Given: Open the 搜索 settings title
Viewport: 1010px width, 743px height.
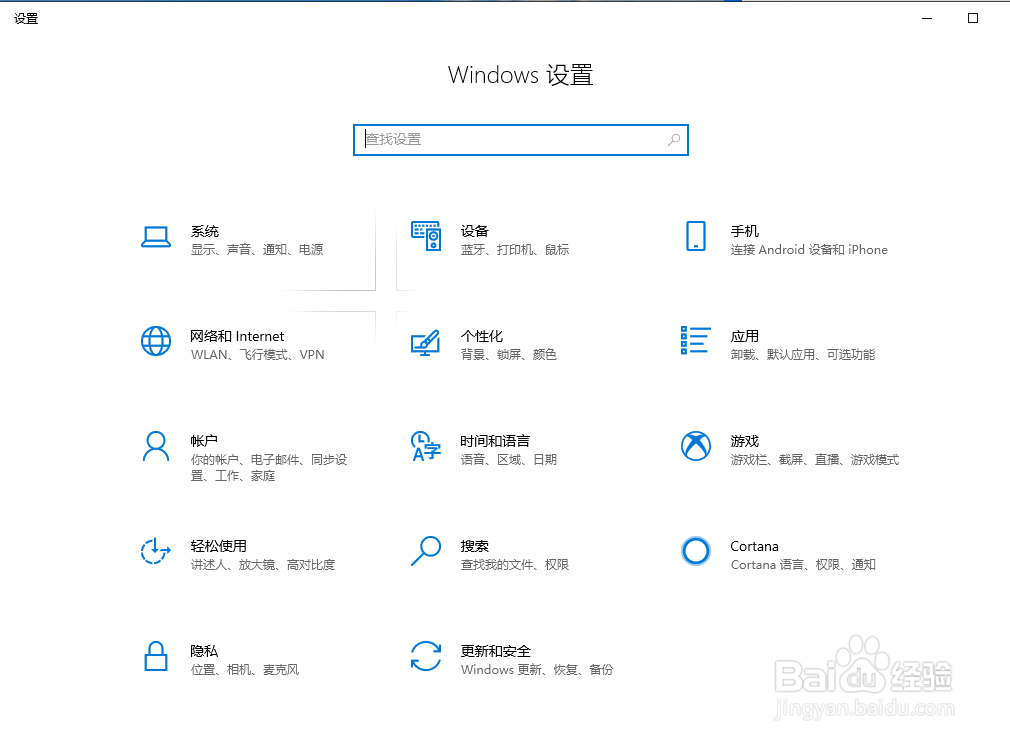Looking at the screenshot, I should pos(475,546).
